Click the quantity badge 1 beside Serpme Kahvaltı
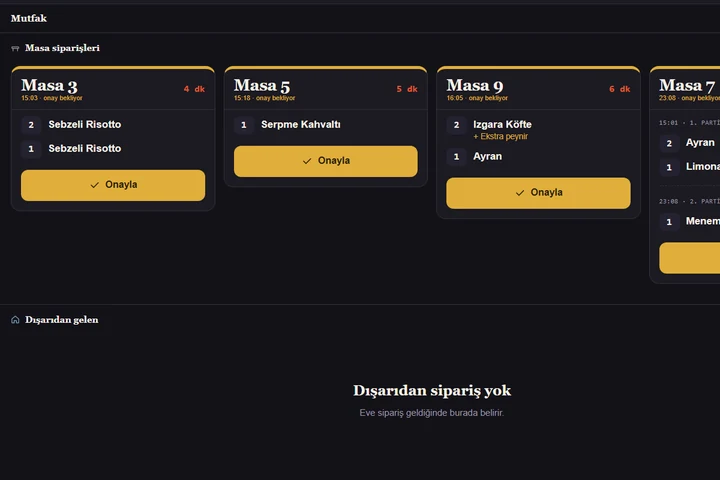Image resolution: width=720 pixels, height=480 pixels. pos(244,125)
